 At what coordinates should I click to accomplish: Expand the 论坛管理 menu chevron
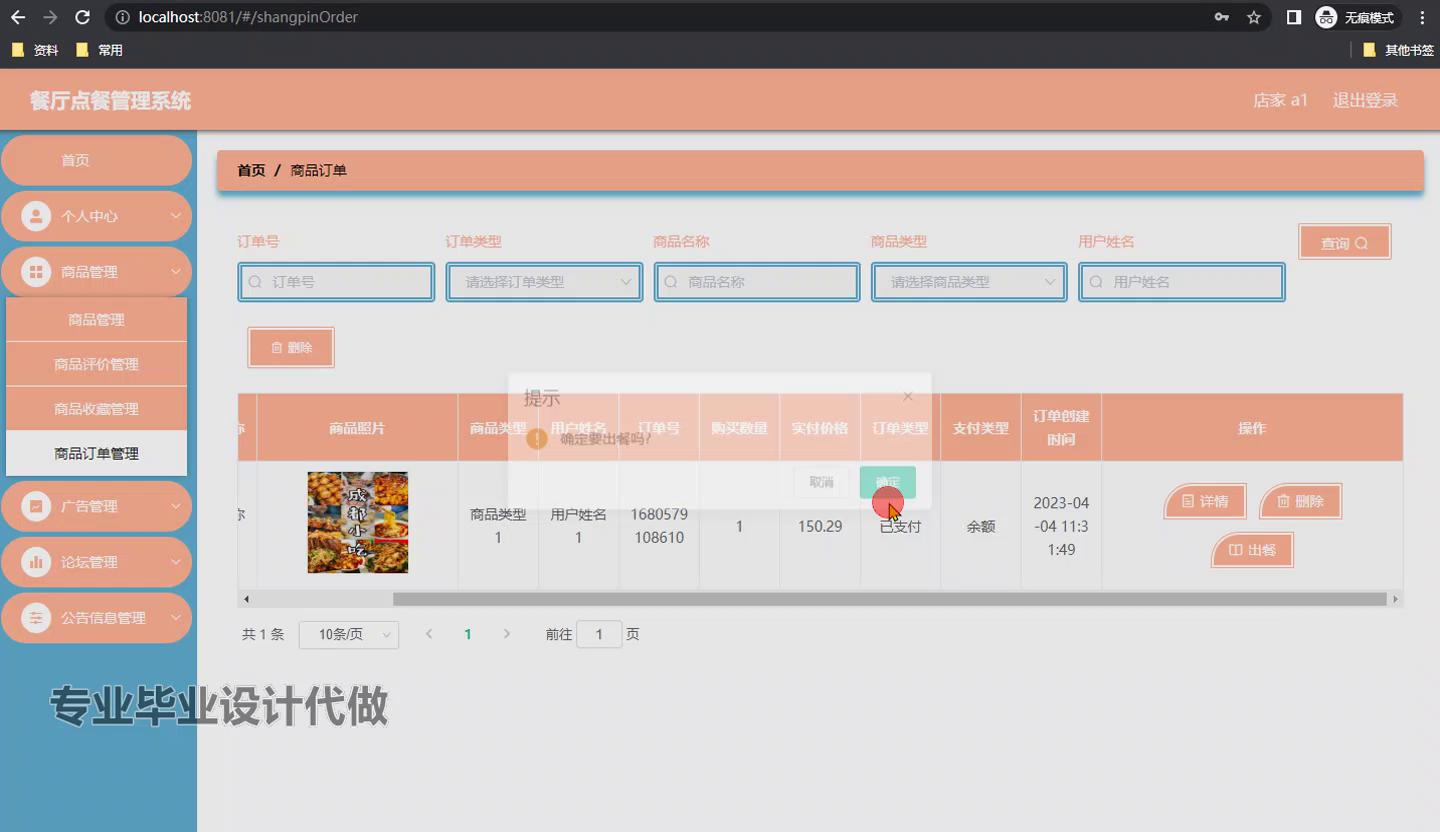pos(175,562)
